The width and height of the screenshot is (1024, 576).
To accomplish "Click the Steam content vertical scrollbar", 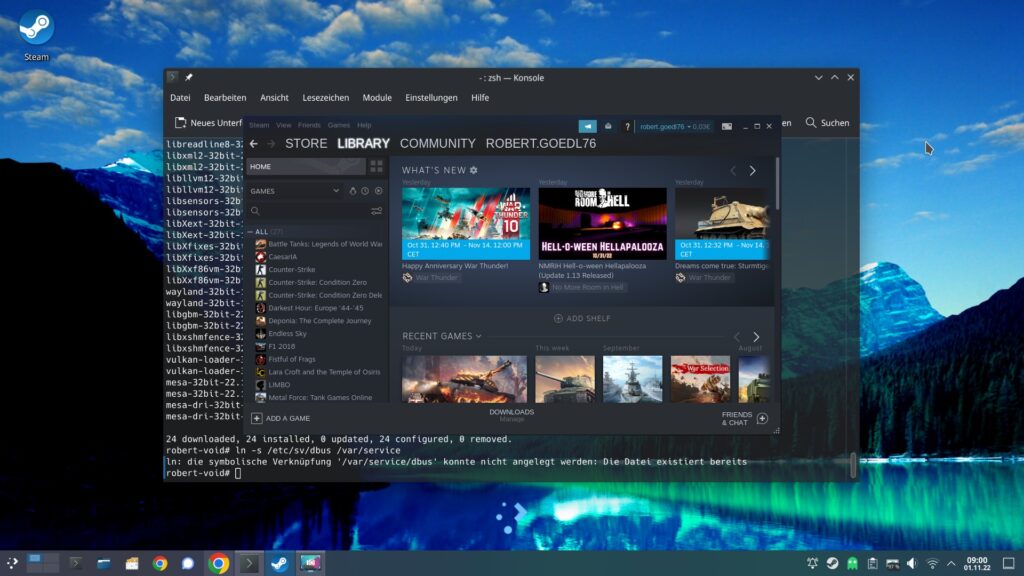I will (x=776, y=184).
